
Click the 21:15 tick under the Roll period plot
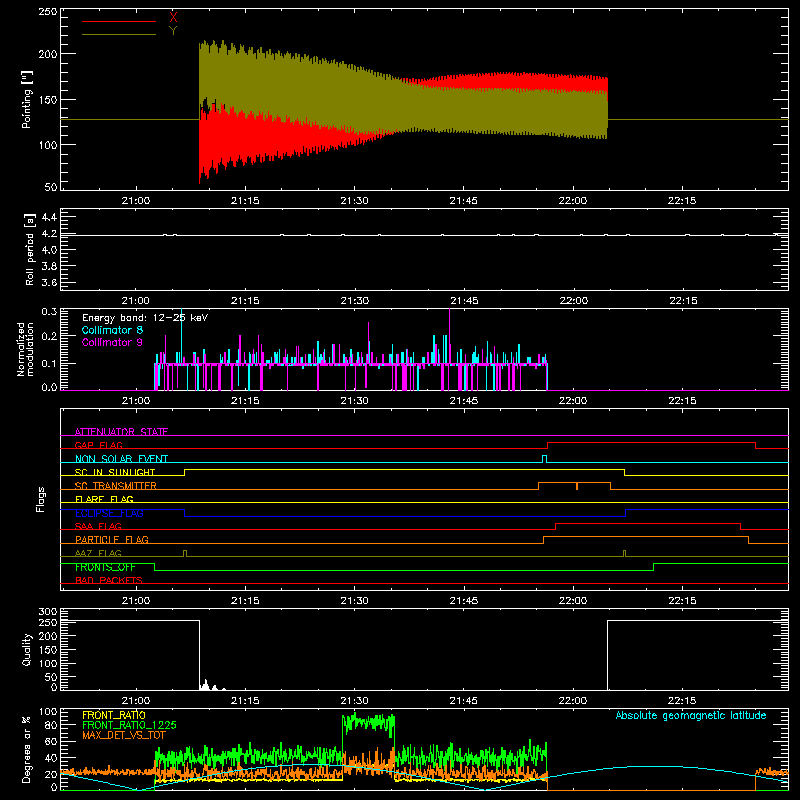[x=245, y=301]
